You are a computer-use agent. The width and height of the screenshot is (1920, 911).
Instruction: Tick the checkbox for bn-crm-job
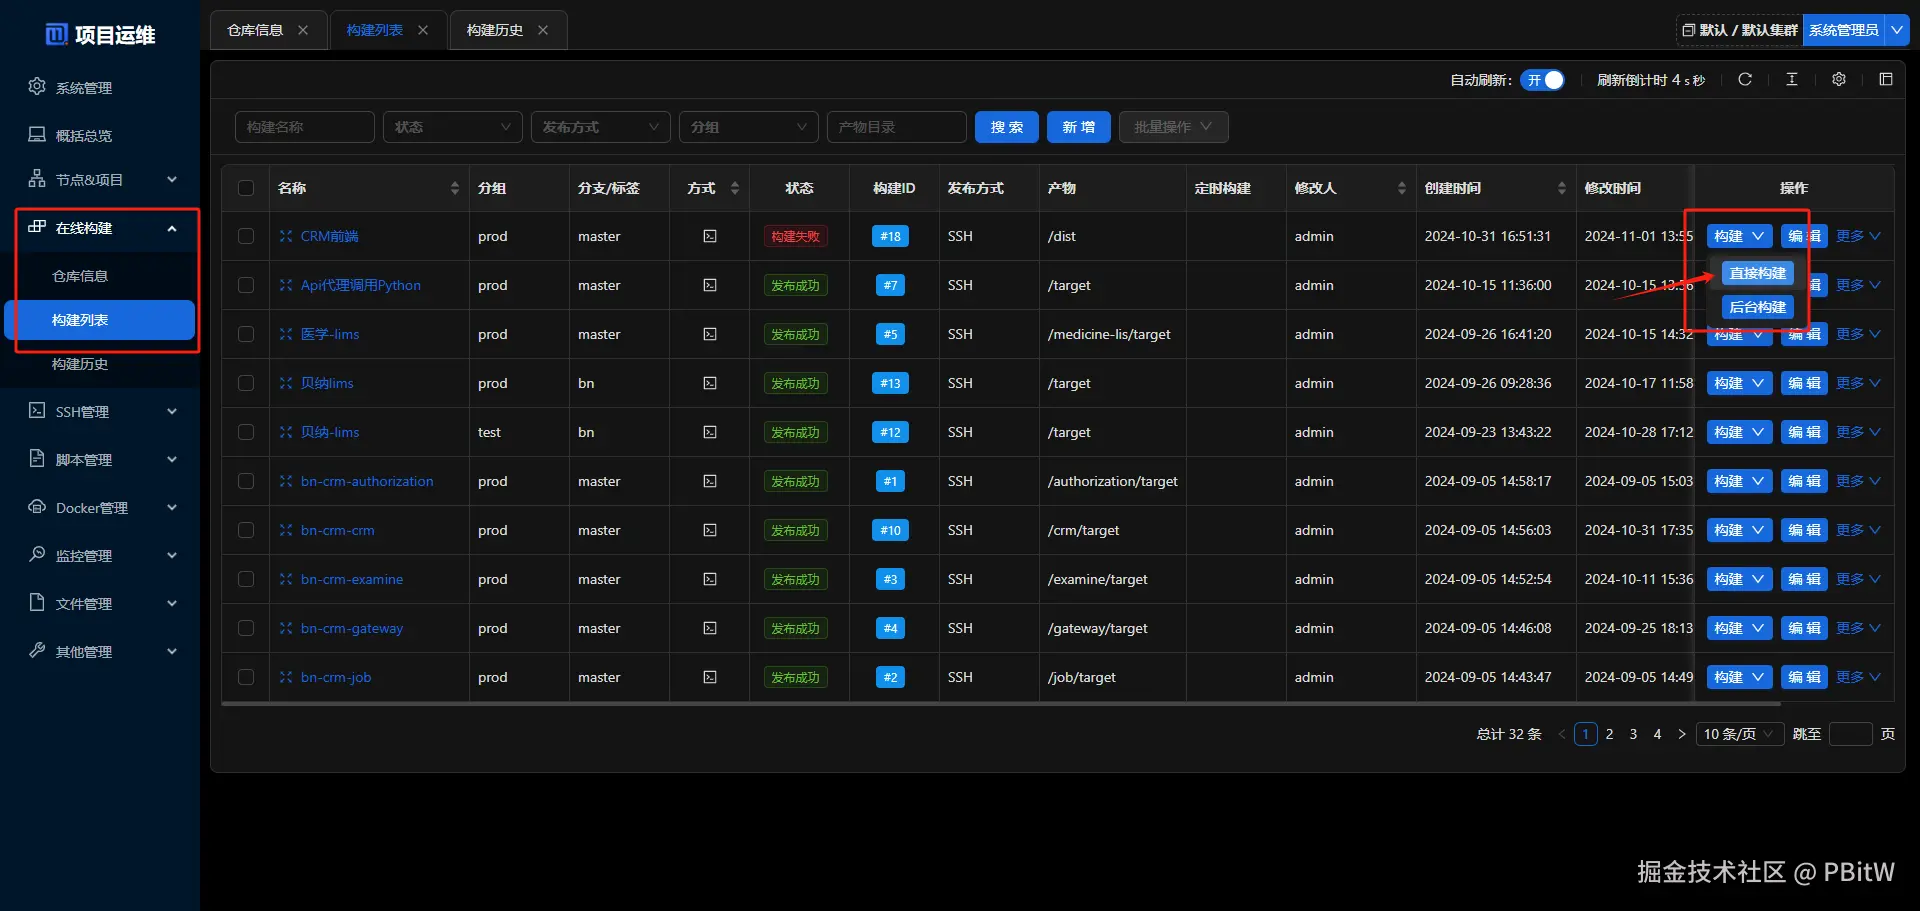(x=246, y=677)
